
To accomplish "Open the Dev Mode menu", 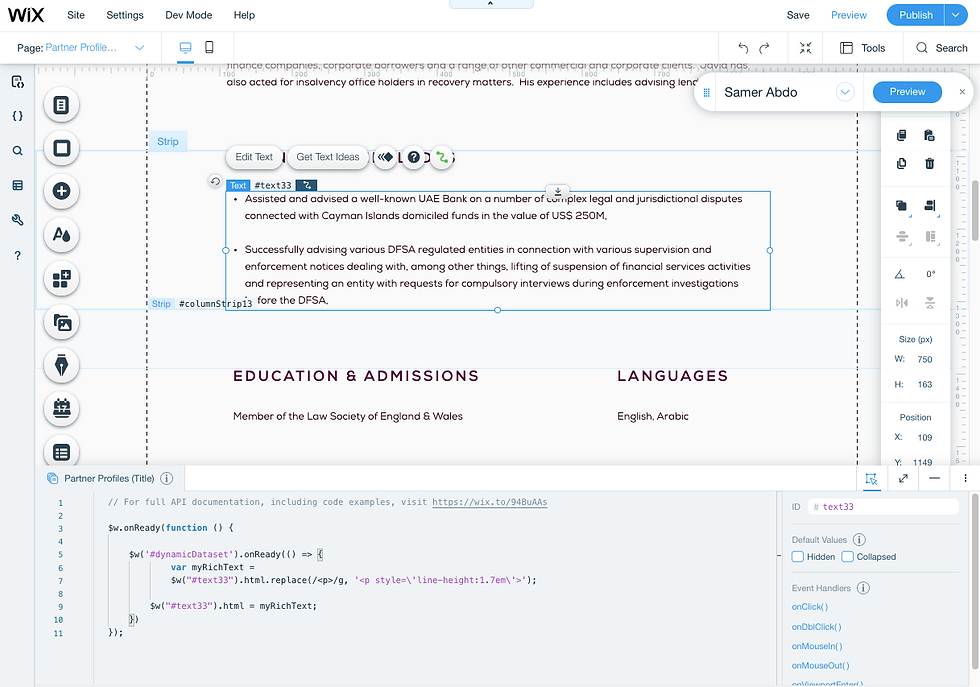I will point(188,15).
